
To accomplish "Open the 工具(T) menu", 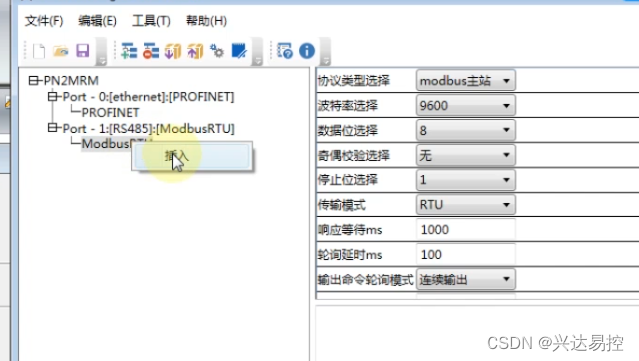I will [151, 21].
